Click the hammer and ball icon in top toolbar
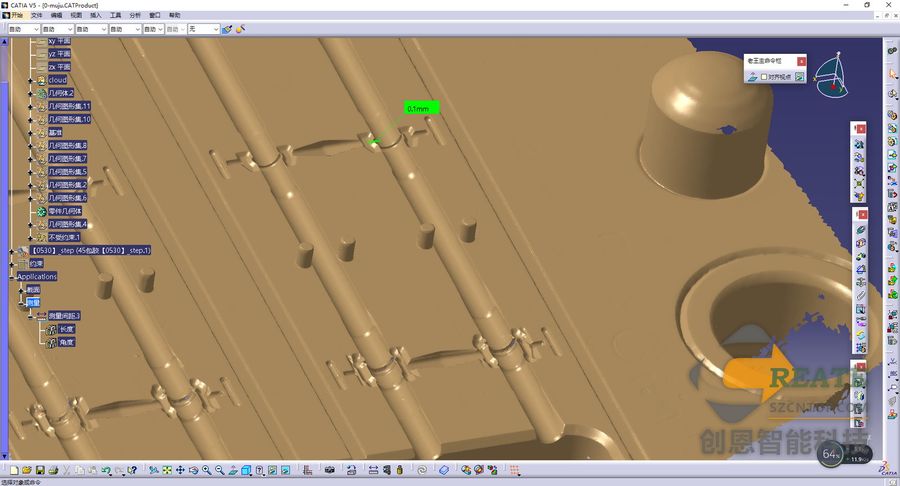Screen dimensions: 900x486 (240, 29)
